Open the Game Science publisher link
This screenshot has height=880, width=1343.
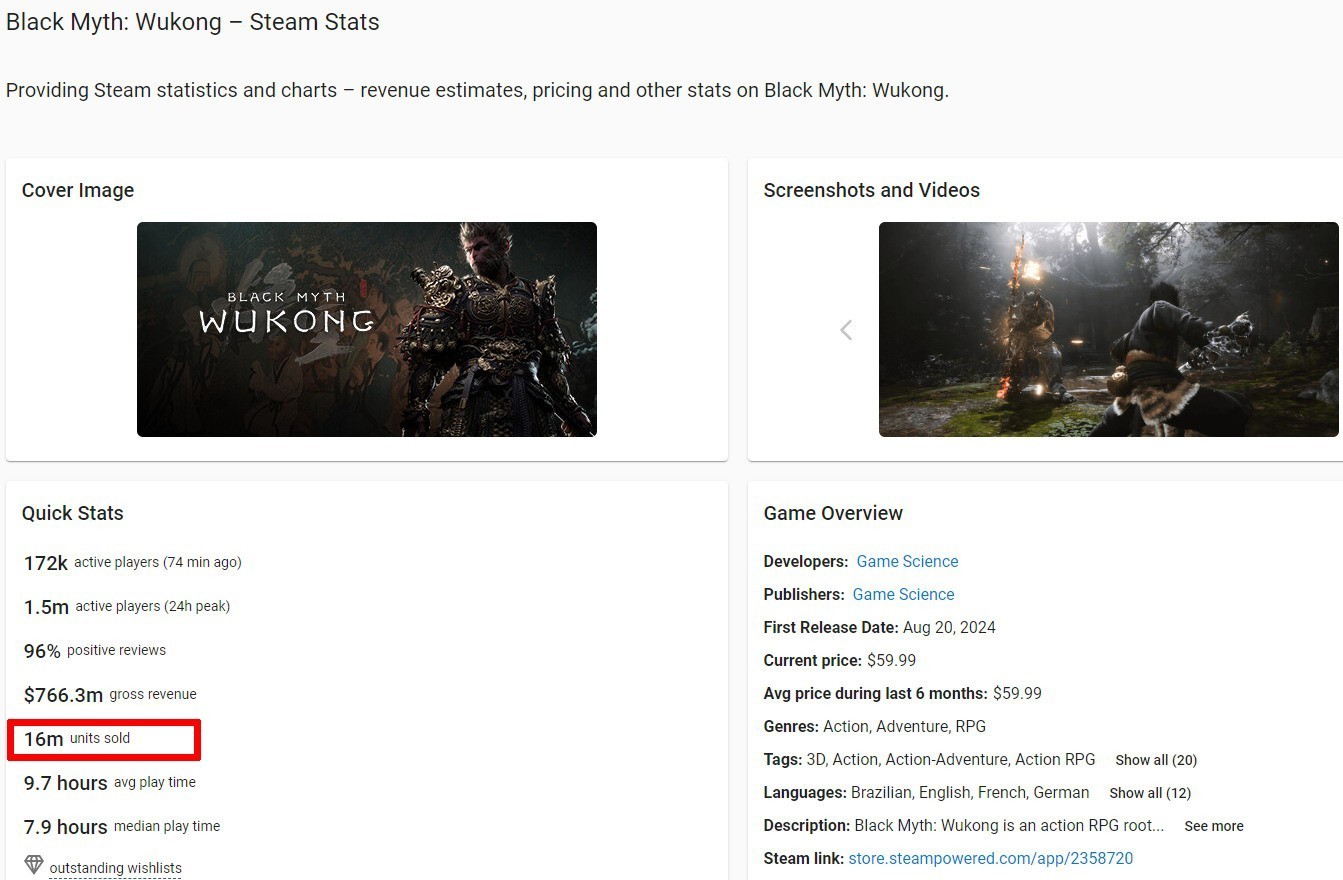pos(903,595)
